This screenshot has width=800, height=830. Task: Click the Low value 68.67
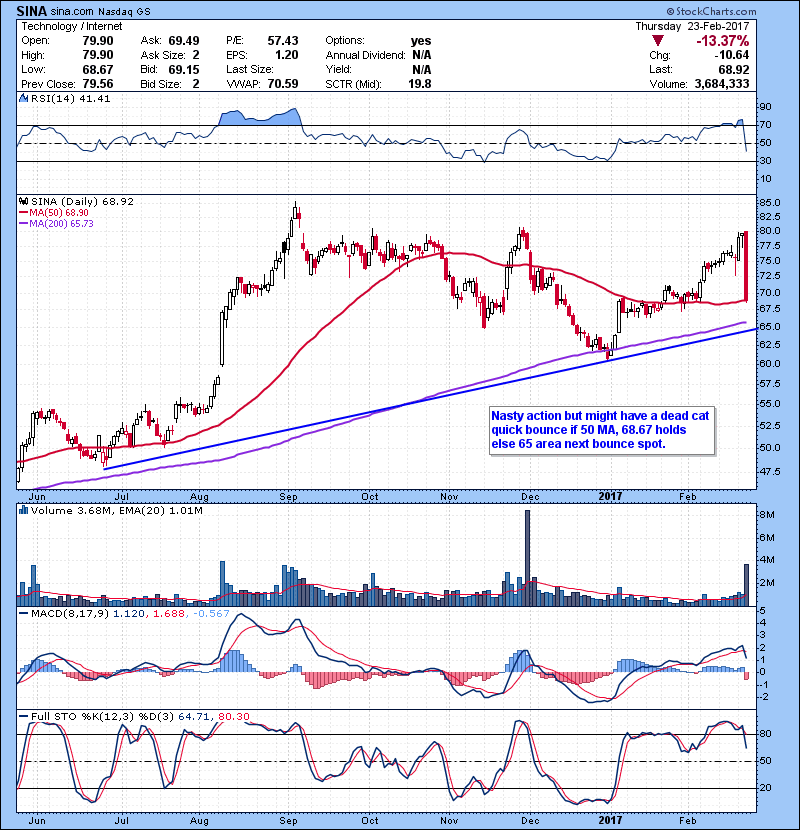98,69
